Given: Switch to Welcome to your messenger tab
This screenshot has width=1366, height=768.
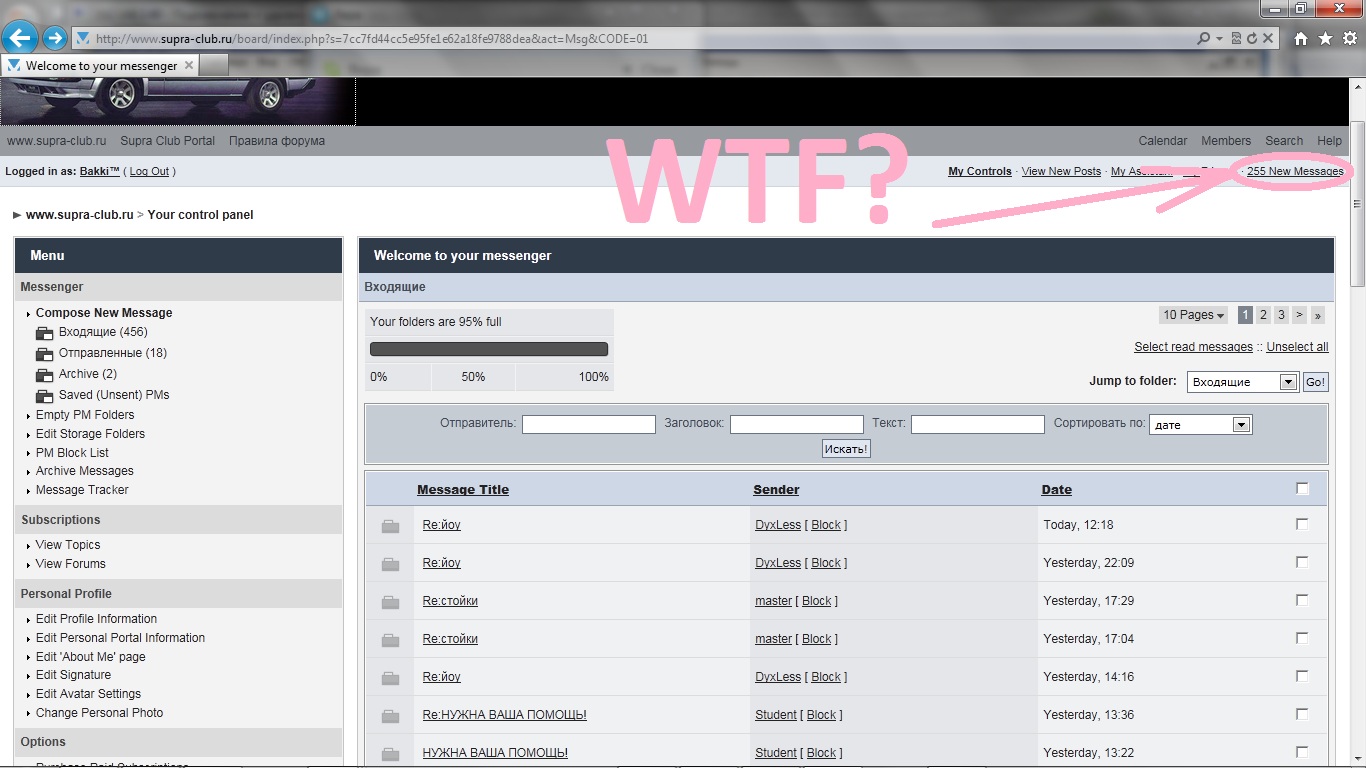Looking at the screenshot, I should tap(100, 66).
